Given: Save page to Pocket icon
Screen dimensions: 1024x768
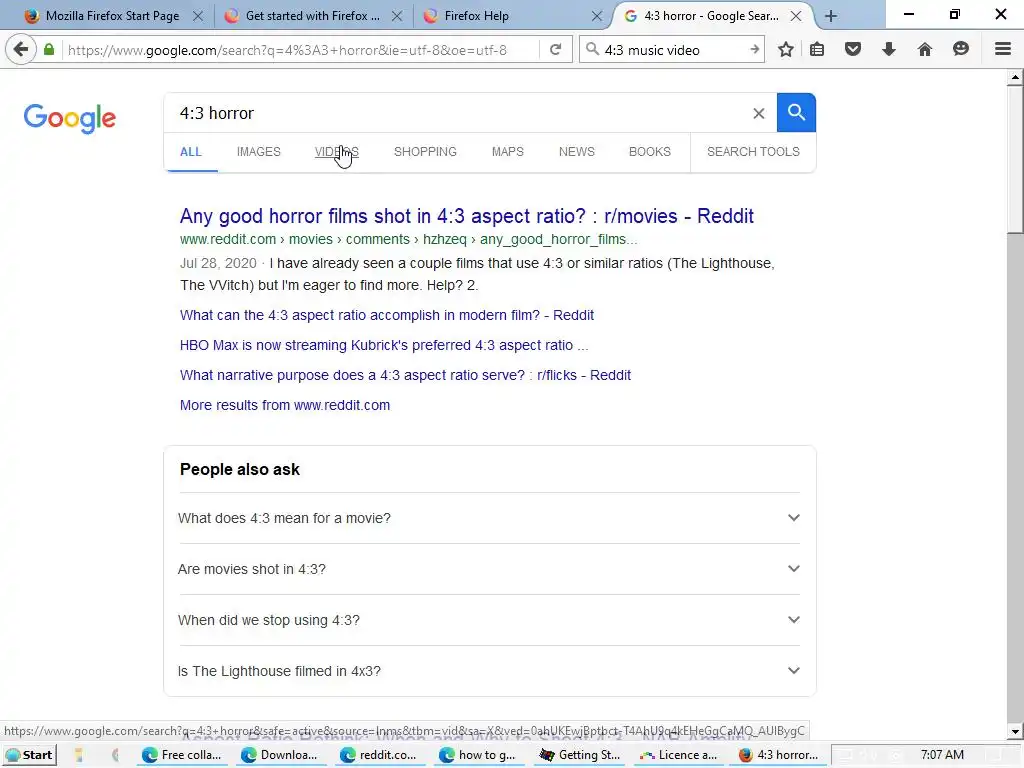Looking at the screenshot, I should pyautogui.click(x=852, y=50).
